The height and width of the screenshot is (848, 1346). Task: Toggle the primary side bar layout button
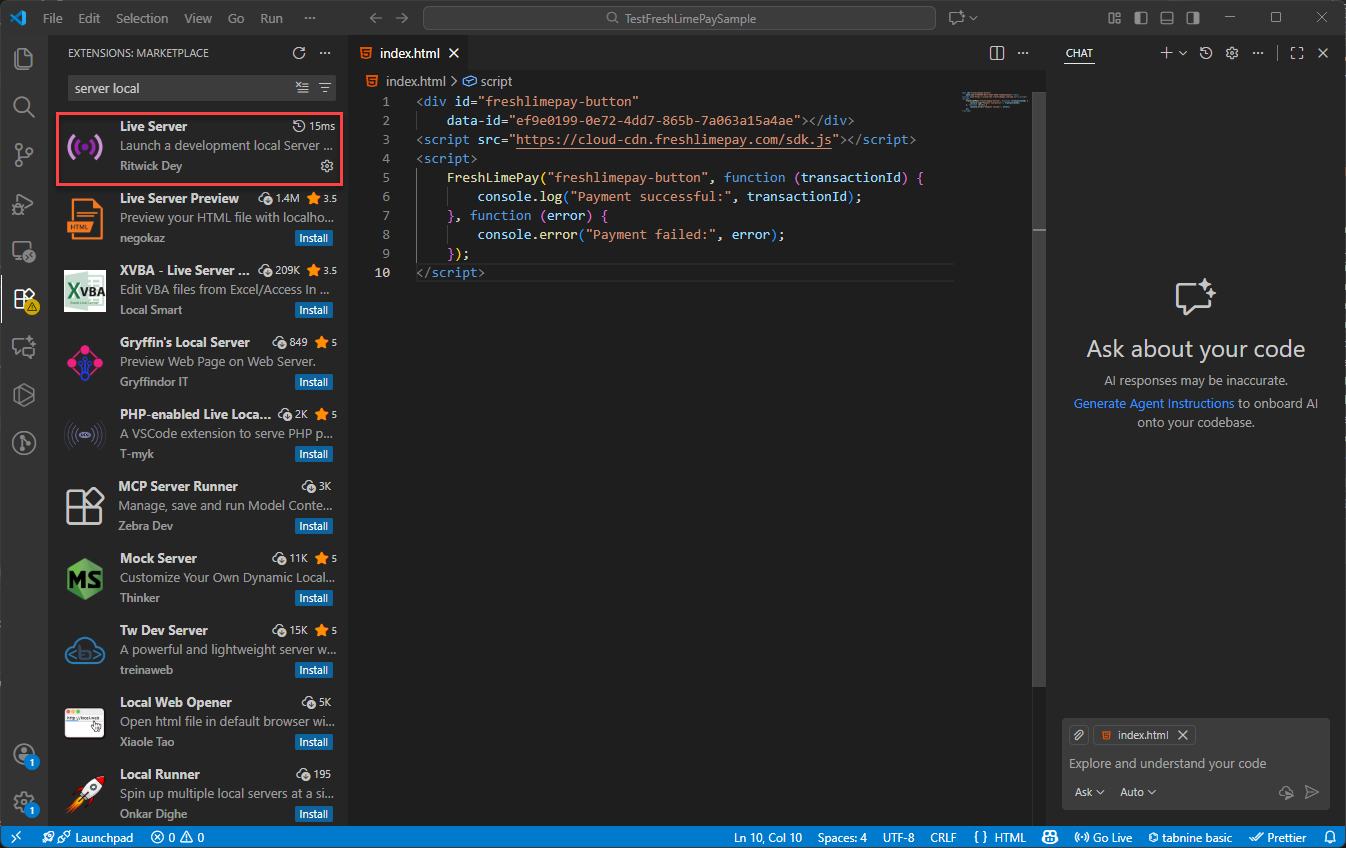(x=1140, y=18)
